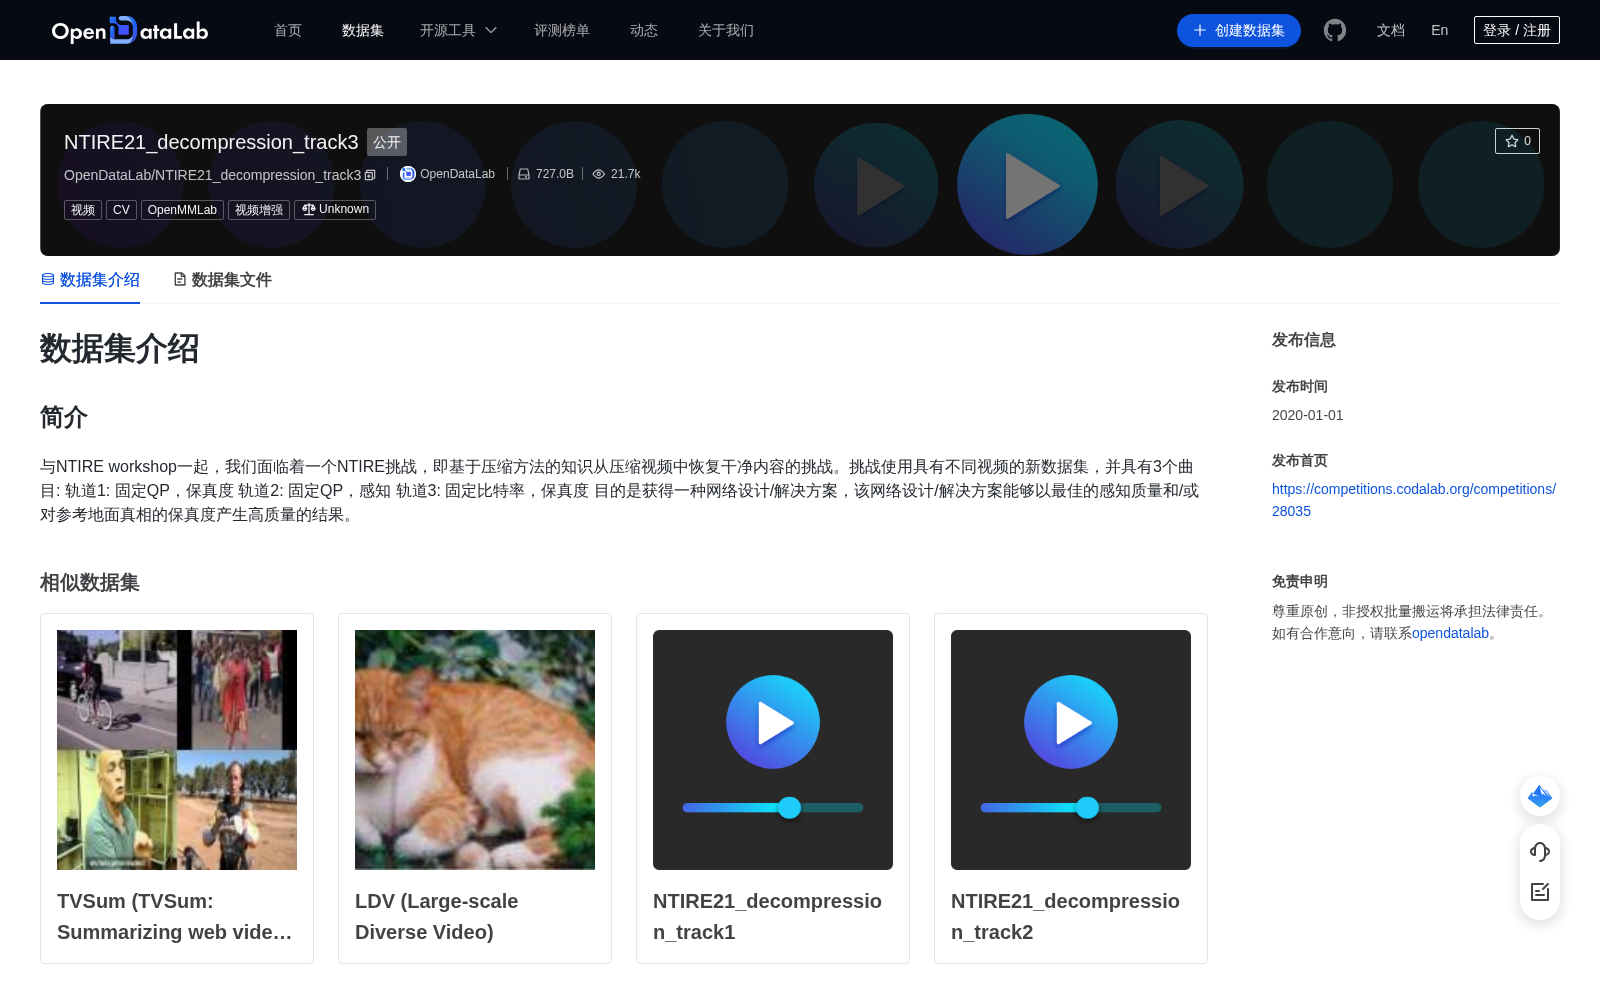The width and height of the screenshot is (1600, 1000).
Task: Star the NTIRE21_decompression_track3 dataset
Action: coord(1517,141)
